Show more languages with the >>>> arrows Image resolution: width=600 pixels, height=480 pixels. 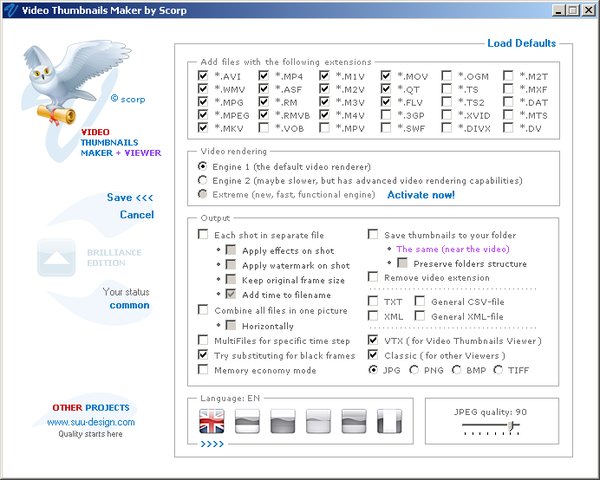point(212,444)
